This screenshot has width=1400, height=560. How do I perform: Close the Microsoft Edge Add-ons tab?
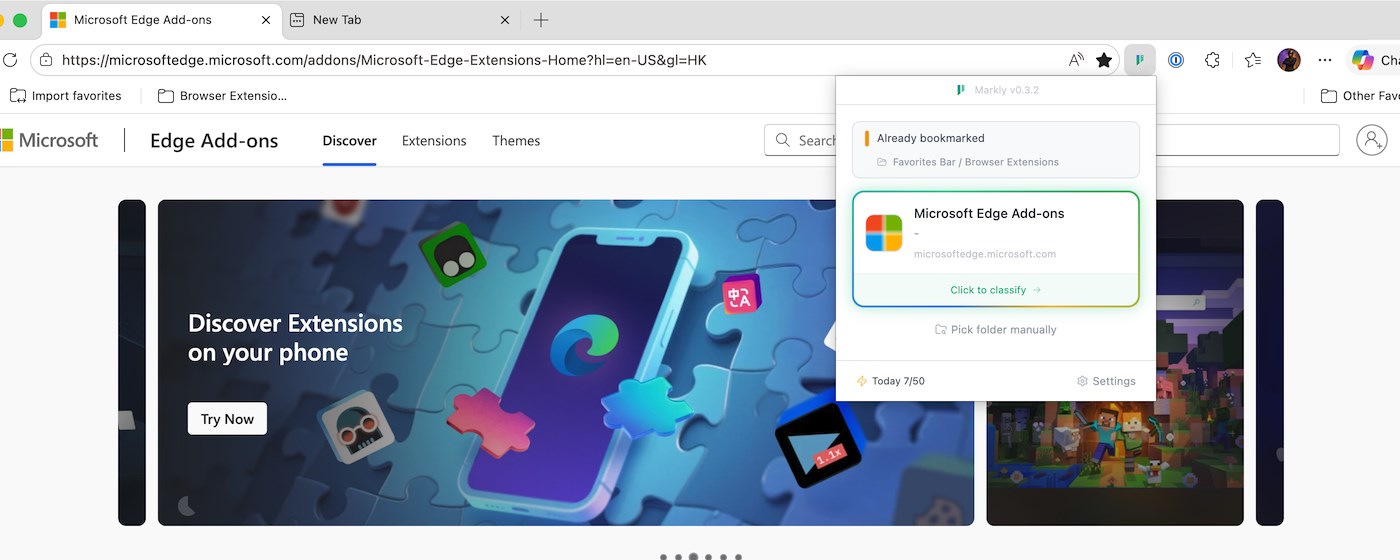click(266, 20)
